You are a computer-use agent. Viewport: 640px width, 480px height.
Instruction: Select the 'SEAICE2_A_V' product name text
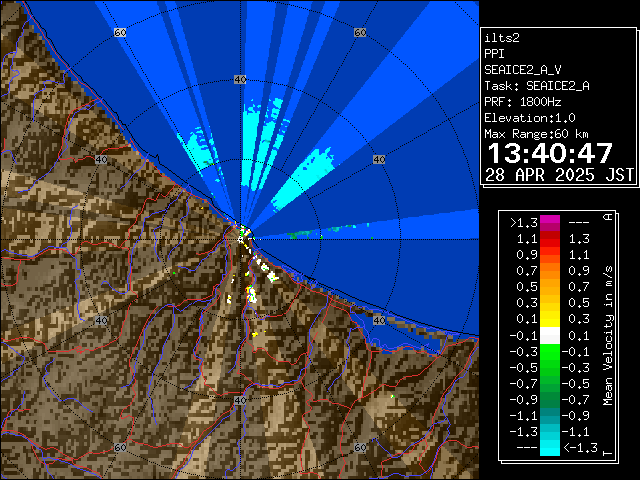[x=523, y=70]
